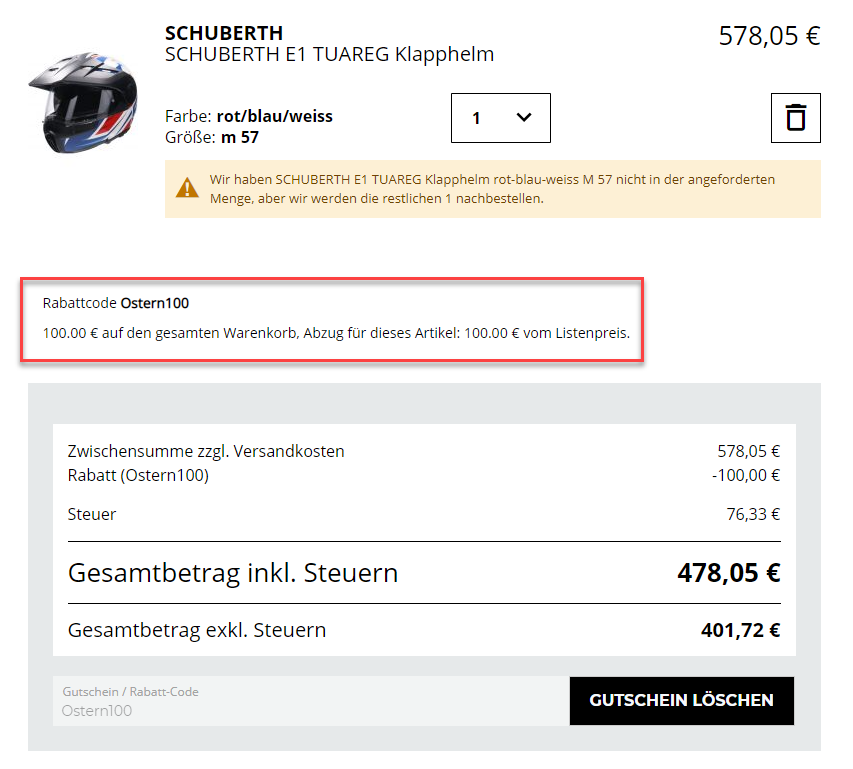The width and height of the screenshot is (853, 769).
Task: Click the orange warning triangle icon
Action: click(x=187, y=187)
